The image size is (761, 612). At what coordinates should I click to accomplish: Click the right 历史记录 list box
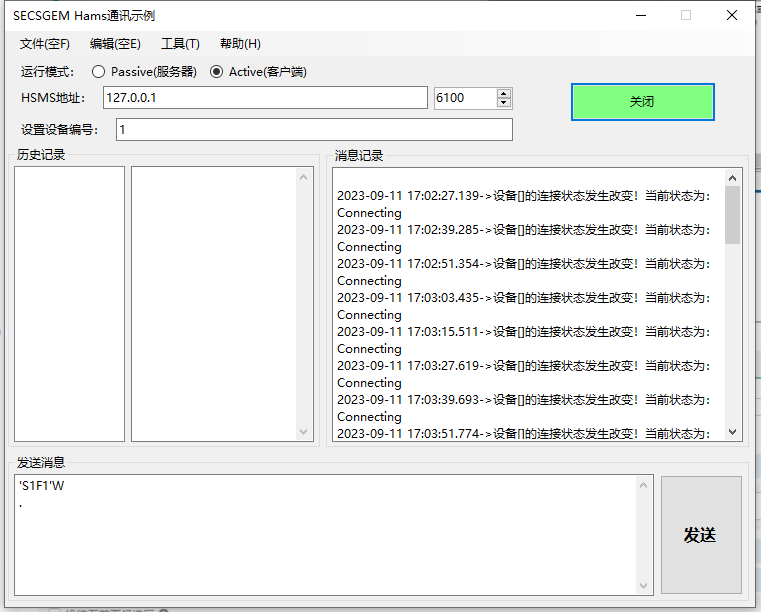click(214, 304)
